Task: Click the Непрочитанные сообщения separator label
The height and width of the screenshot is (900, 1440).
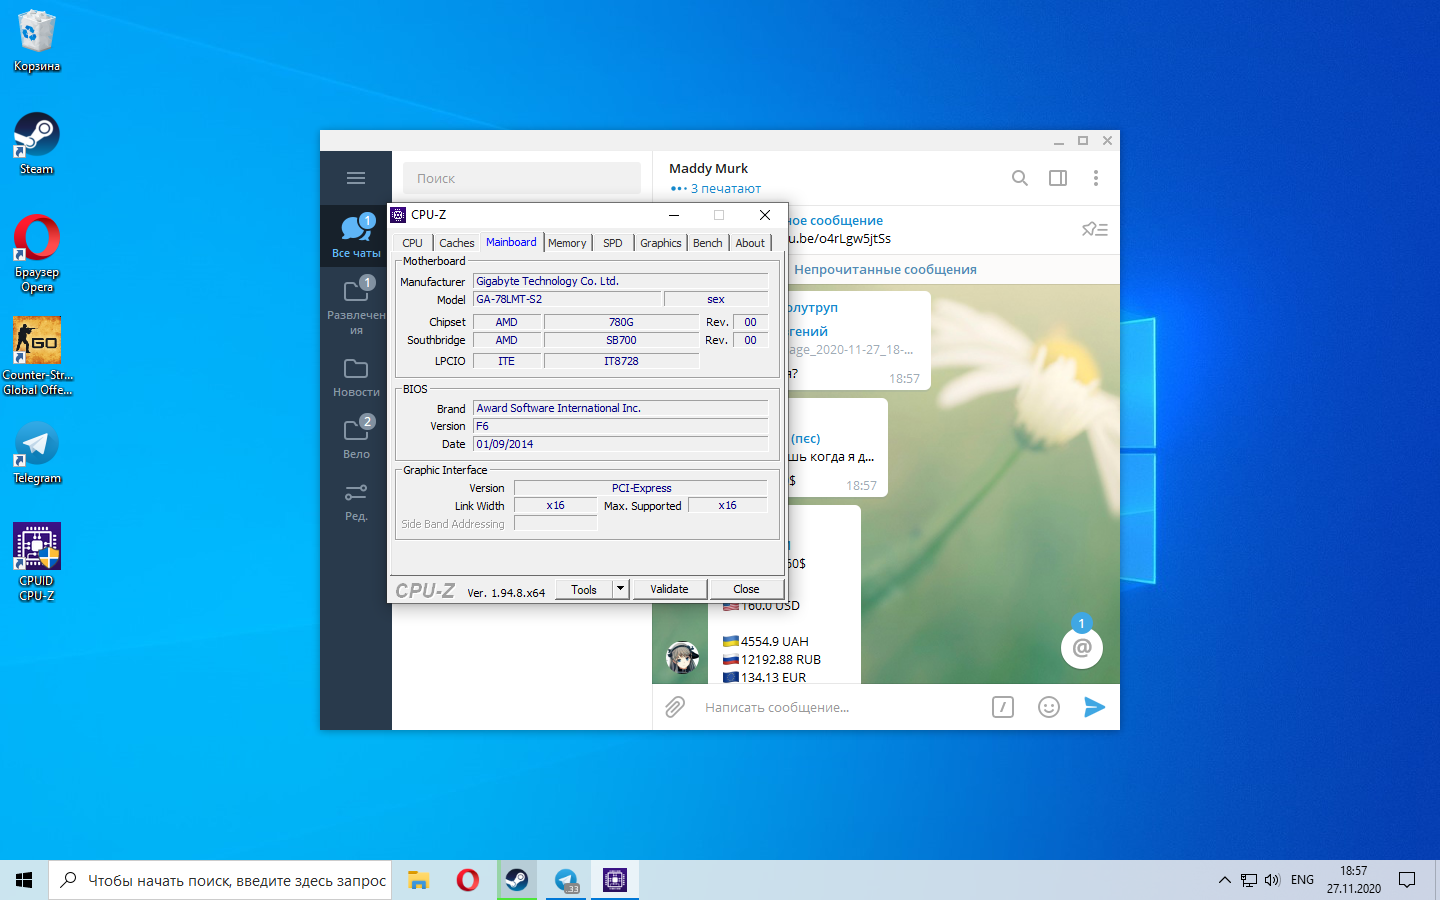Action: point(885,269)
